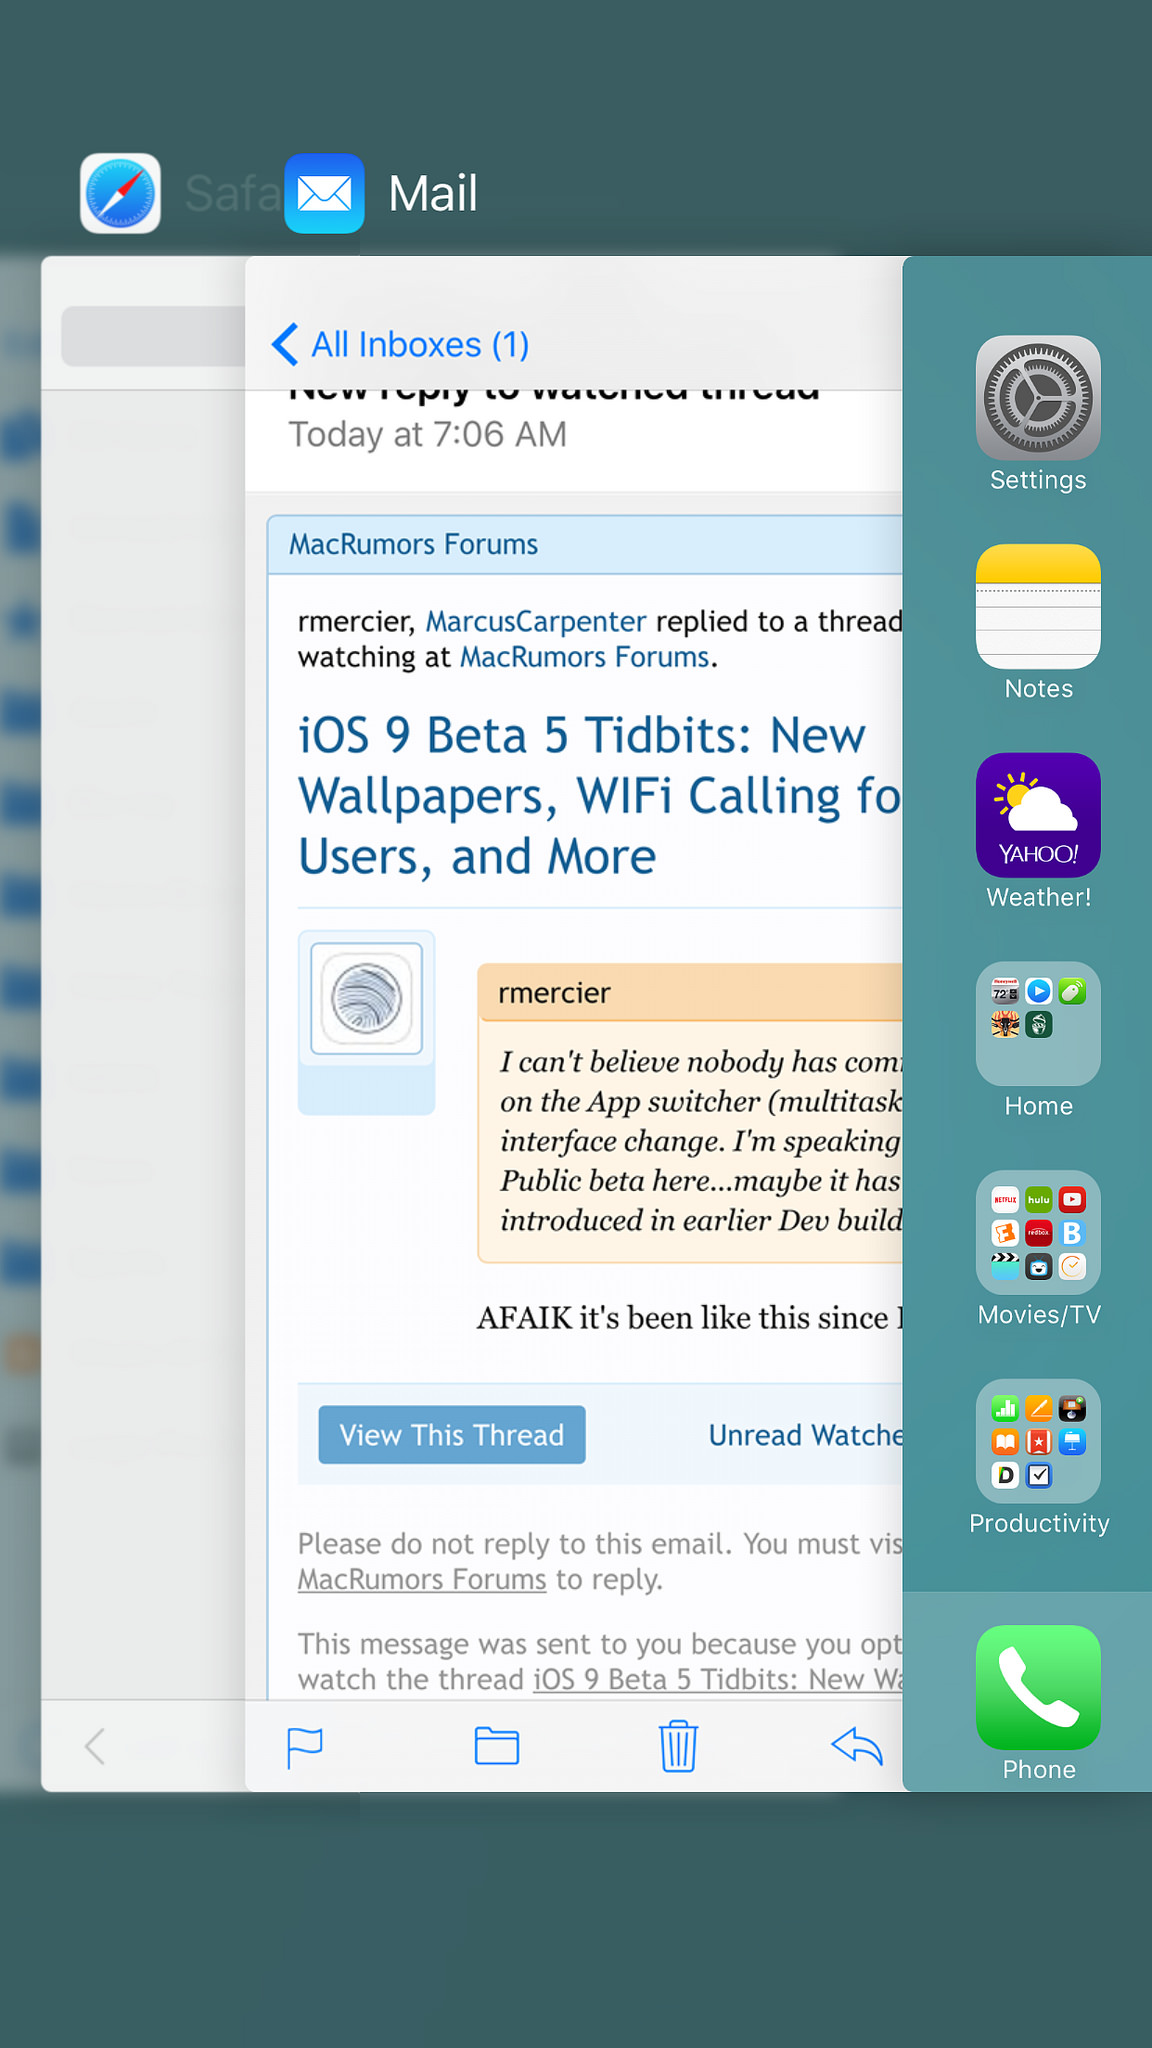Open the Notes app icon

click(x=1038, y=606)
